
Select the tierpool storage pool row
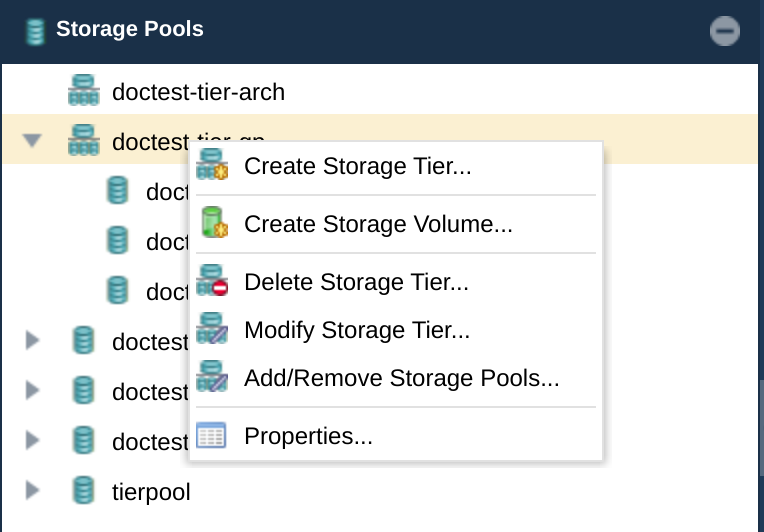[x=380, y=491]
